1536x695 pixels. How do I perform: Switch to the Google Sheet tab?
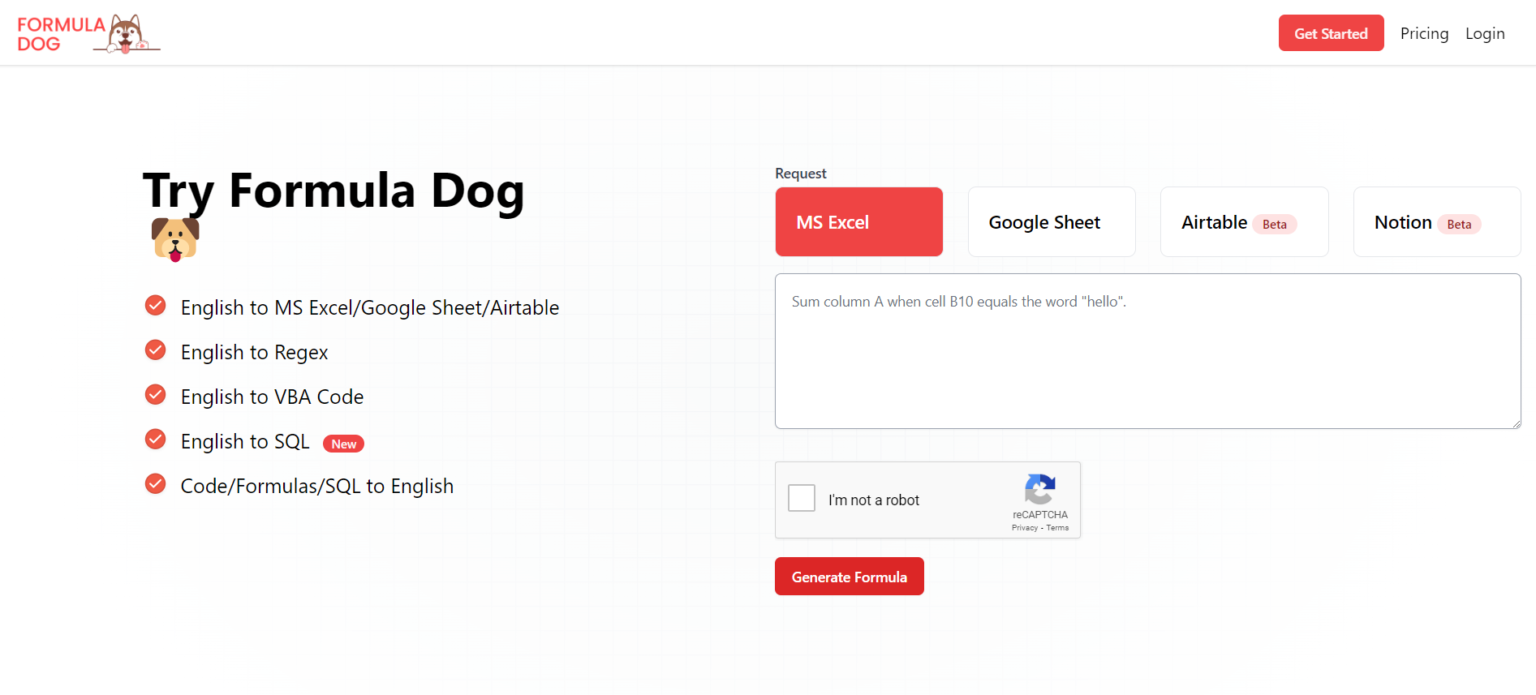pyautogui.click(x=1051, y=222)
